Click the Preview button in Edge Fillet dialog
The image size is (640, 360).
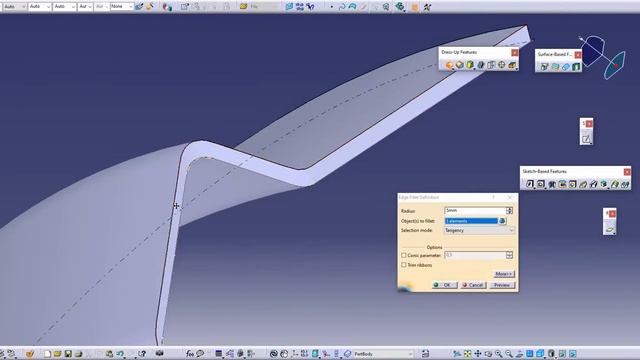[502, 285]
